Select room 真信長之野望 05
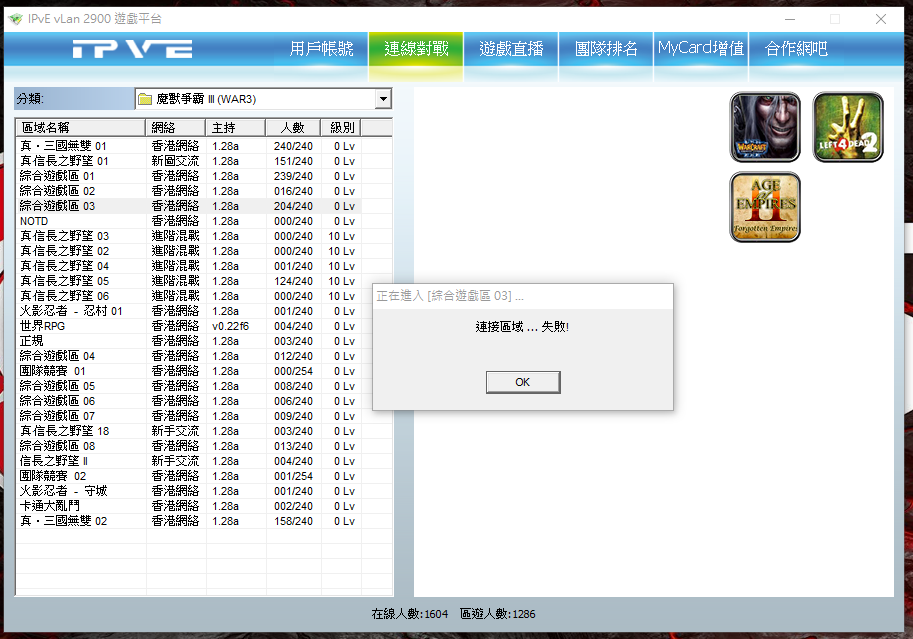Viewport: 913px width, 639px height. 189,281
